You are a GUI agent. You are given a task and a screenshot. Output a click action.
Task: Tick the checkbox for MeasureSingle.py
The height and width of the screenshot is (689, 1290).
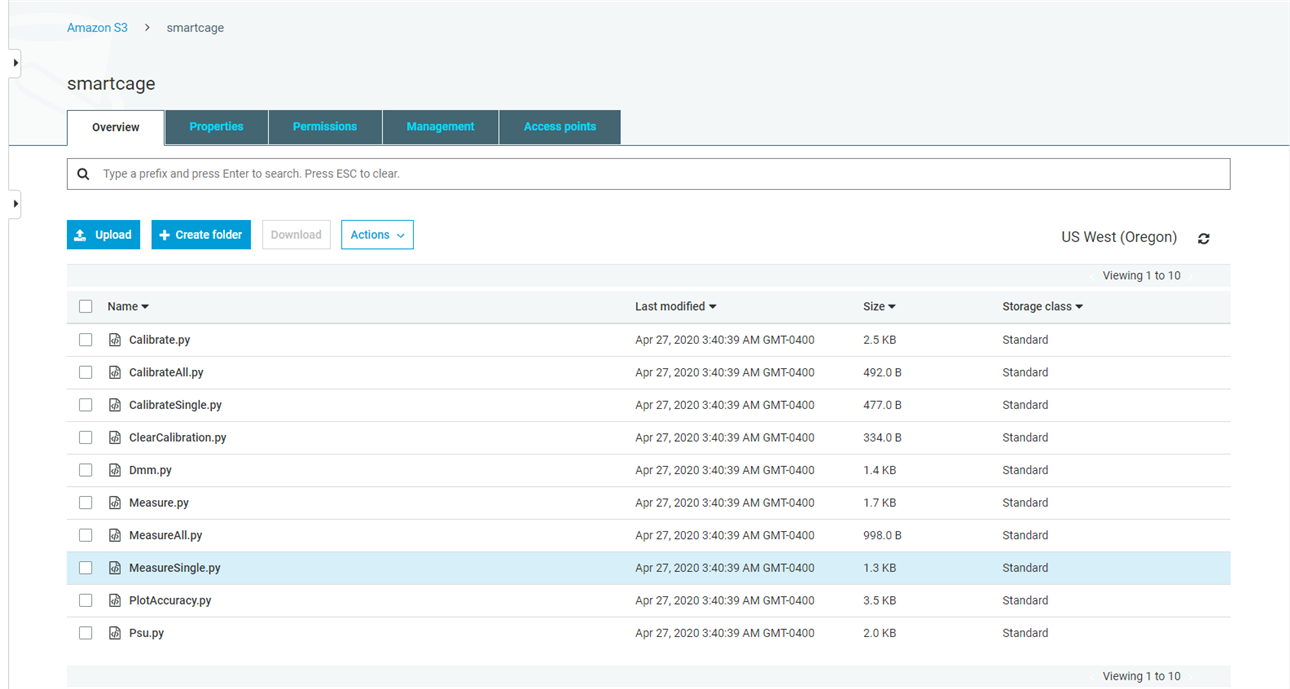coord(86,568)
